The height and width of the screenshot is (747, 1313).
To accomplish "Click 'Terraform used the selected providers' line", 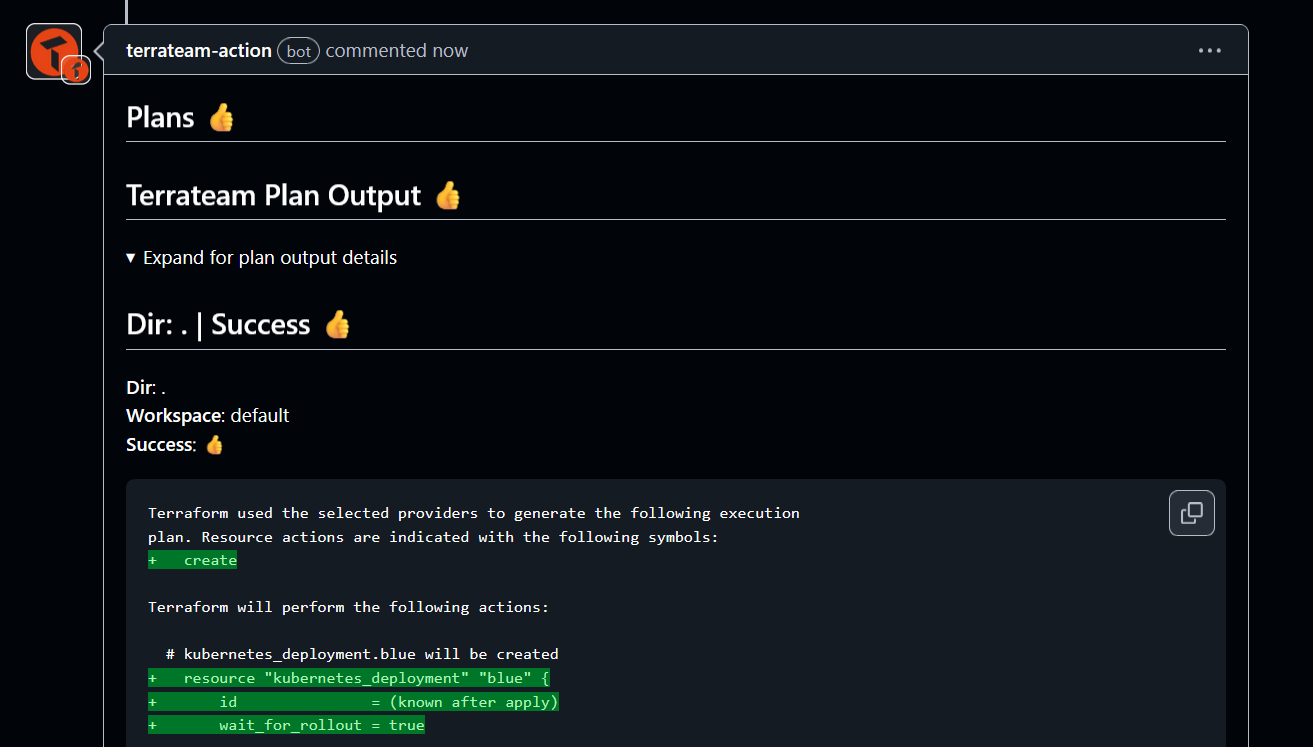I will point(474,513).
